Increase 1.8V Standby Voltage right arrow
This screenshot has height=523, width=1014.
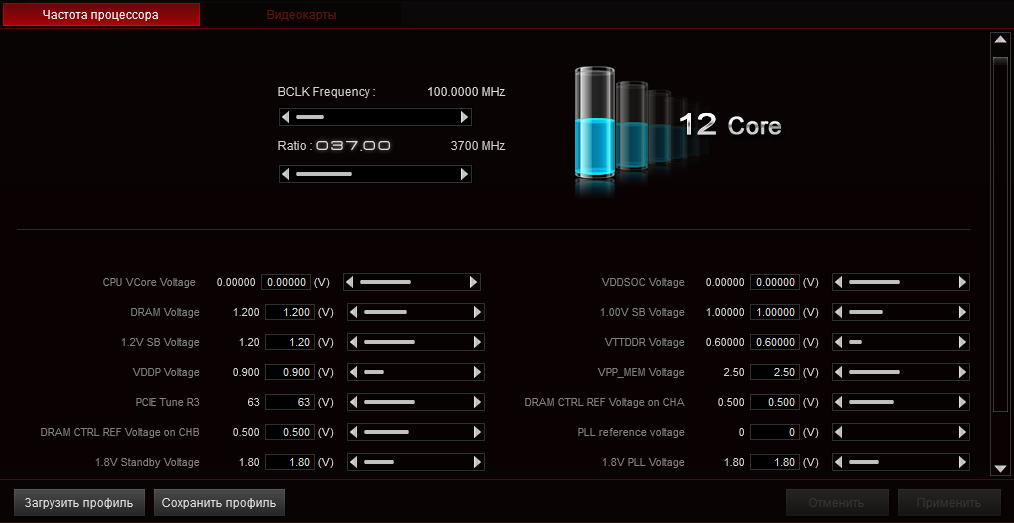coord(478,462)
